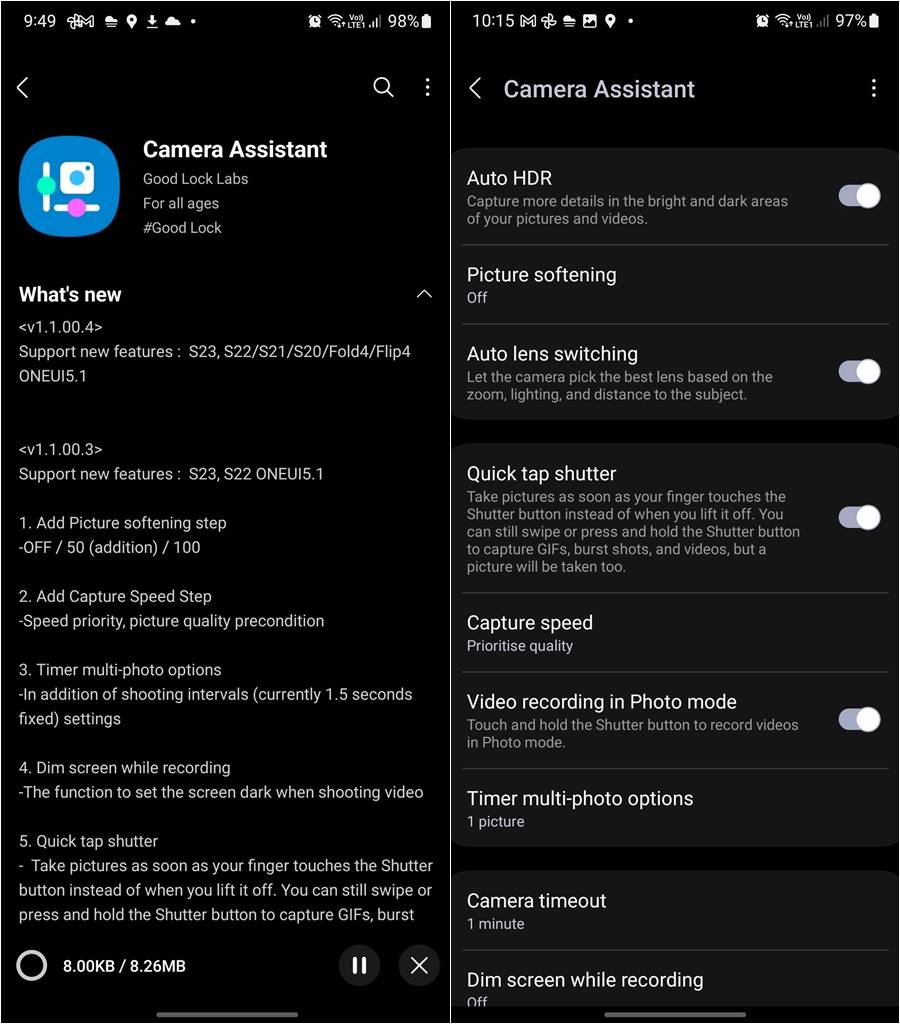This screenshot has width=900, height=1024.
Task: Cancel the Camera Assistant download
Action: click(x=419, y=966)
